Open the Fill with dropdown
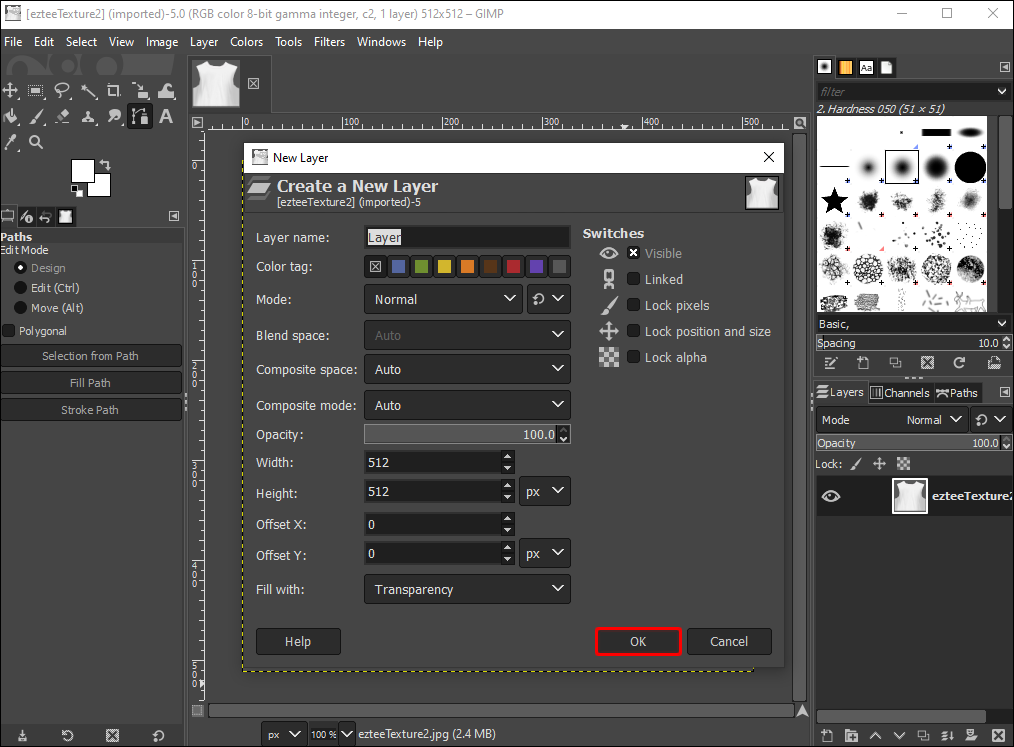Screen dimensions: 1014x747 467,589
